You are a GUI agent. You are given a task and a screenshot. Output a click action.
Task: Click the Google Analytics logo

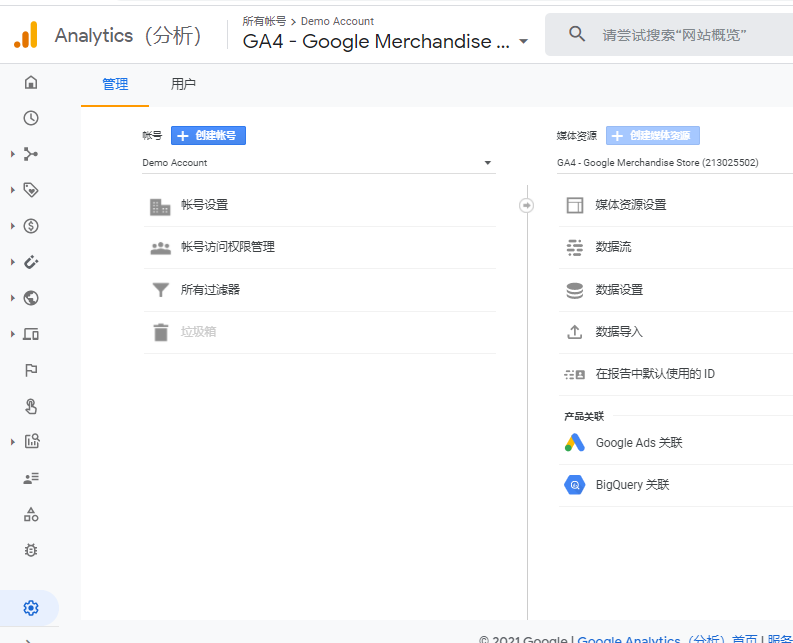(26, 35)
